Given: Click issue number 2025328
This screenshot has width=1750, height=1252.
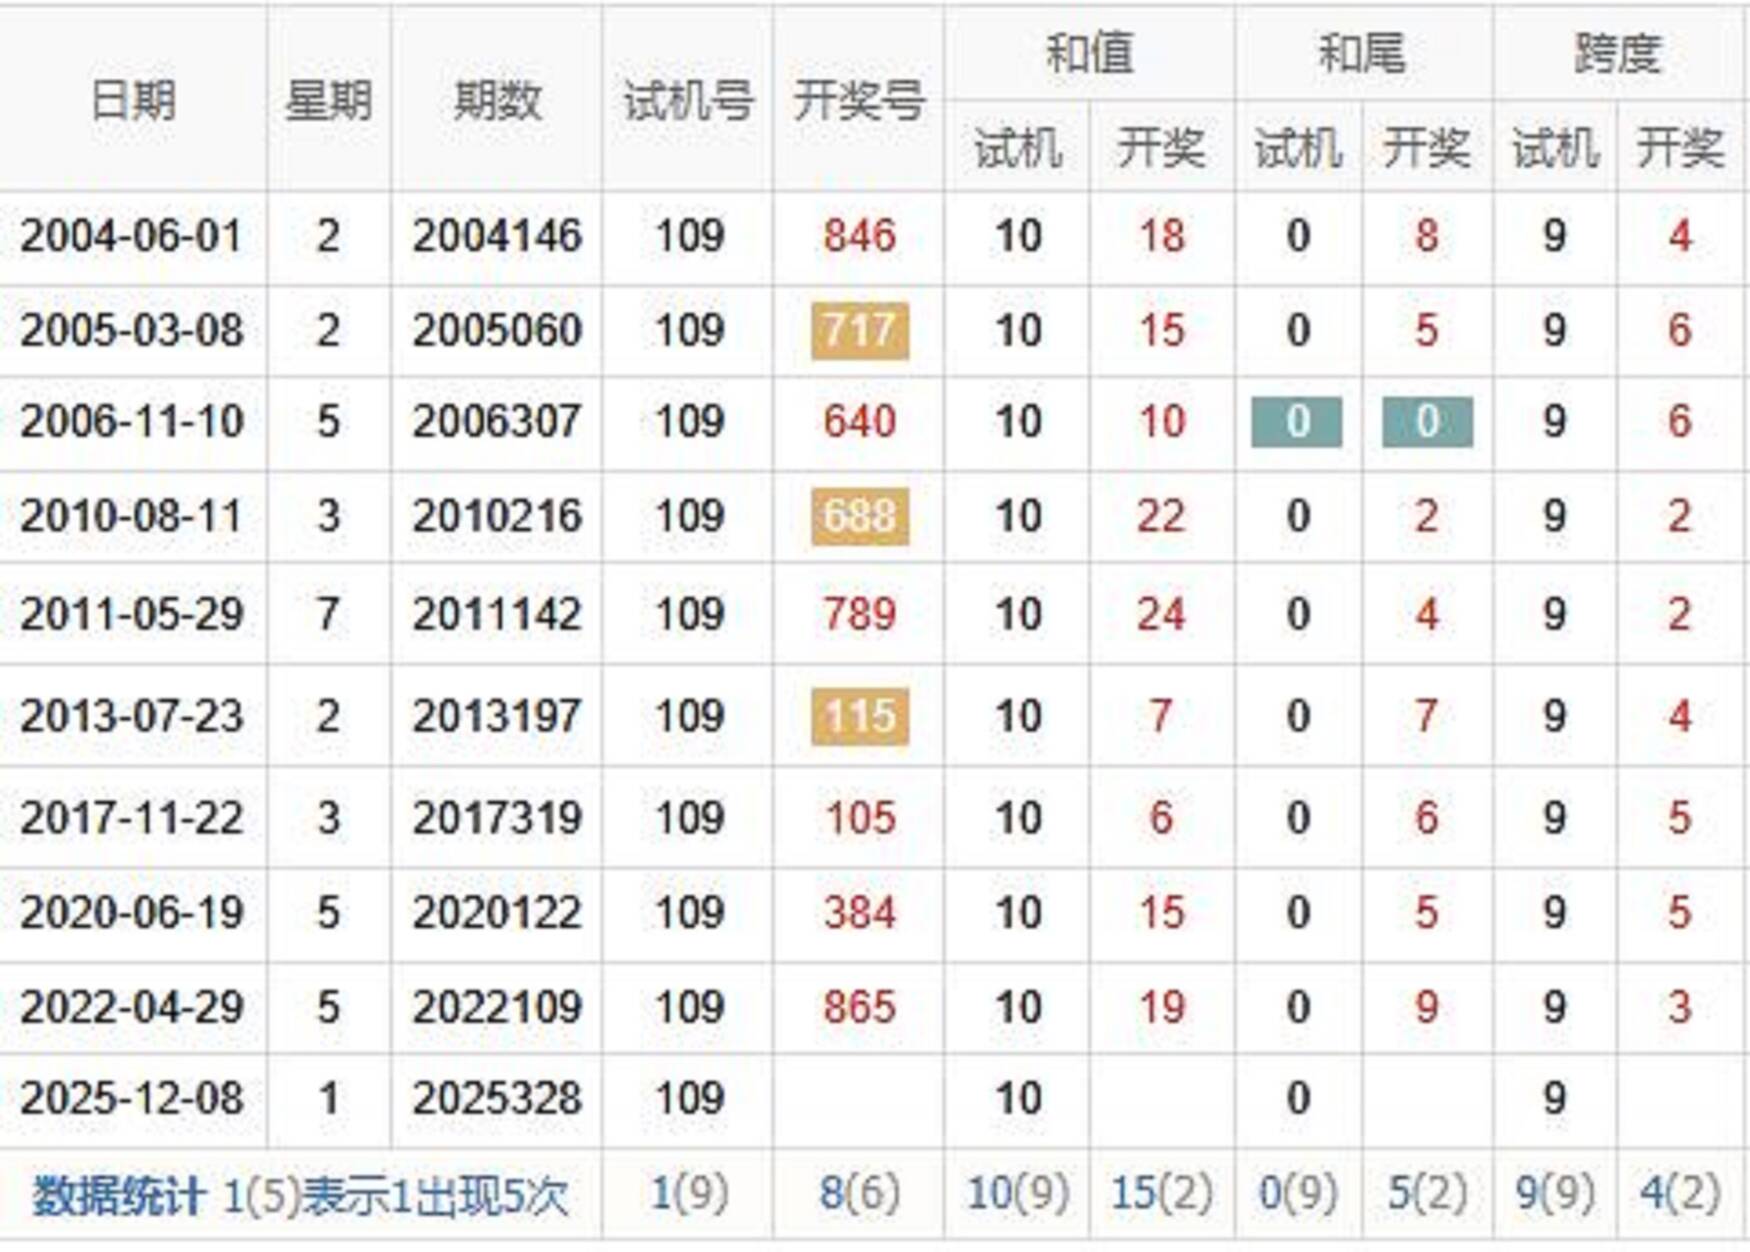Looking at the screenshot, I should pos(497,1099).
